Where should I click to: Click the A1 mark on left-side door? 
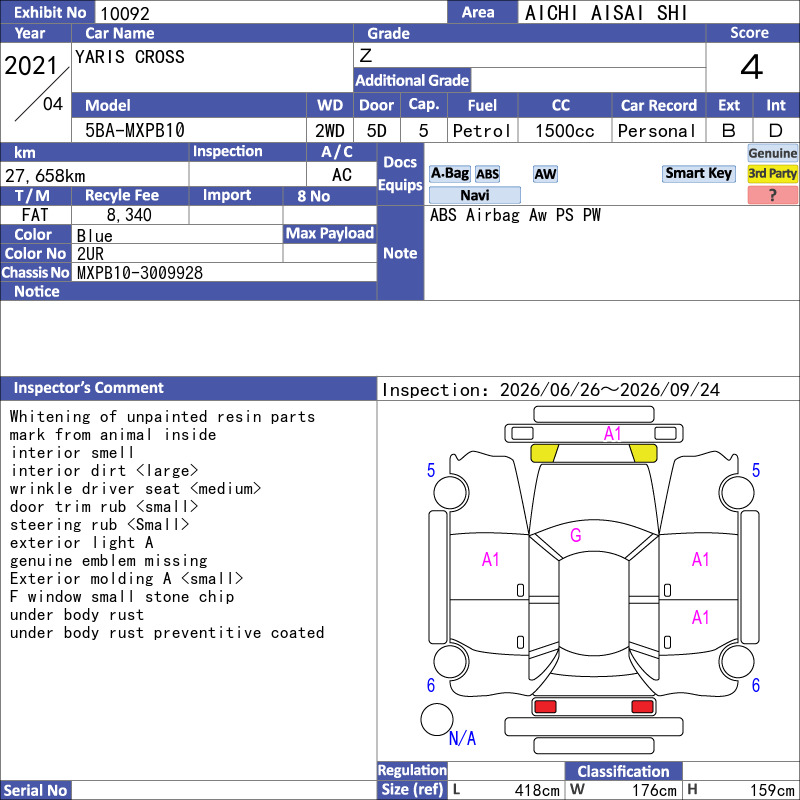490,560
